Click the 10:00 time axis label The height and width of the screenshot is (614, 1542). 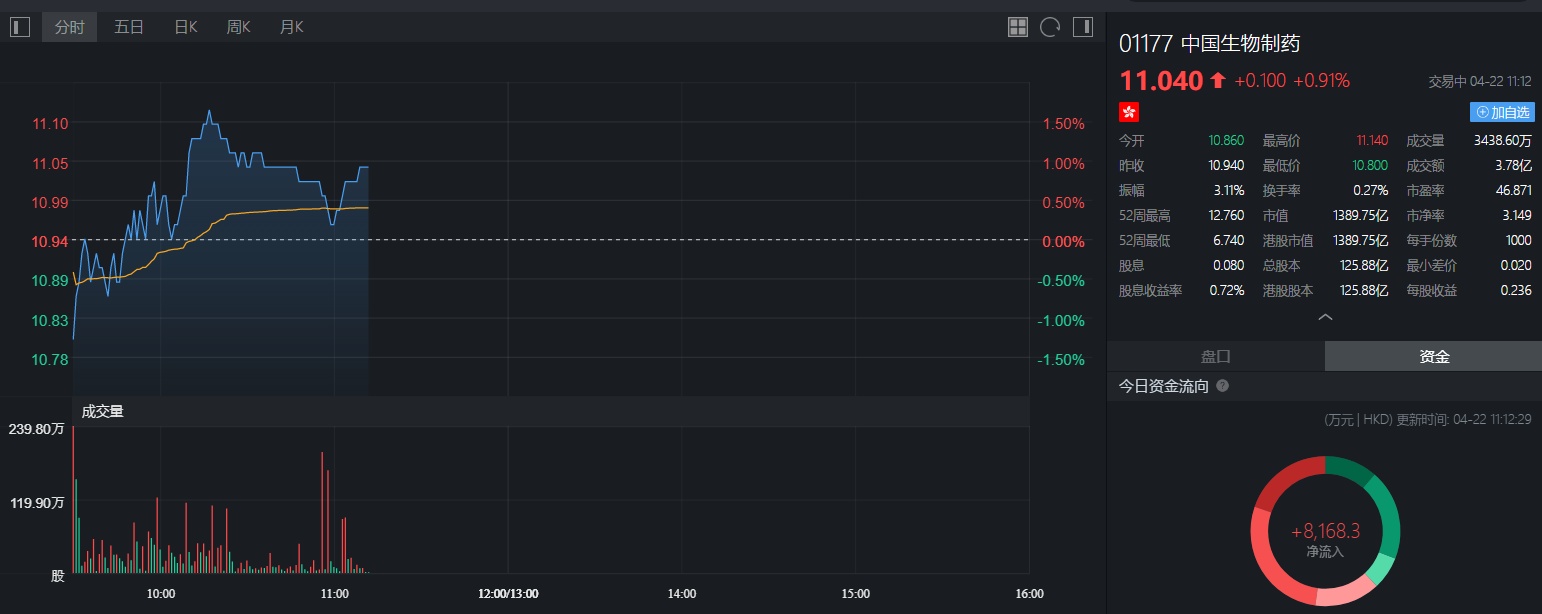click(161, 594)
